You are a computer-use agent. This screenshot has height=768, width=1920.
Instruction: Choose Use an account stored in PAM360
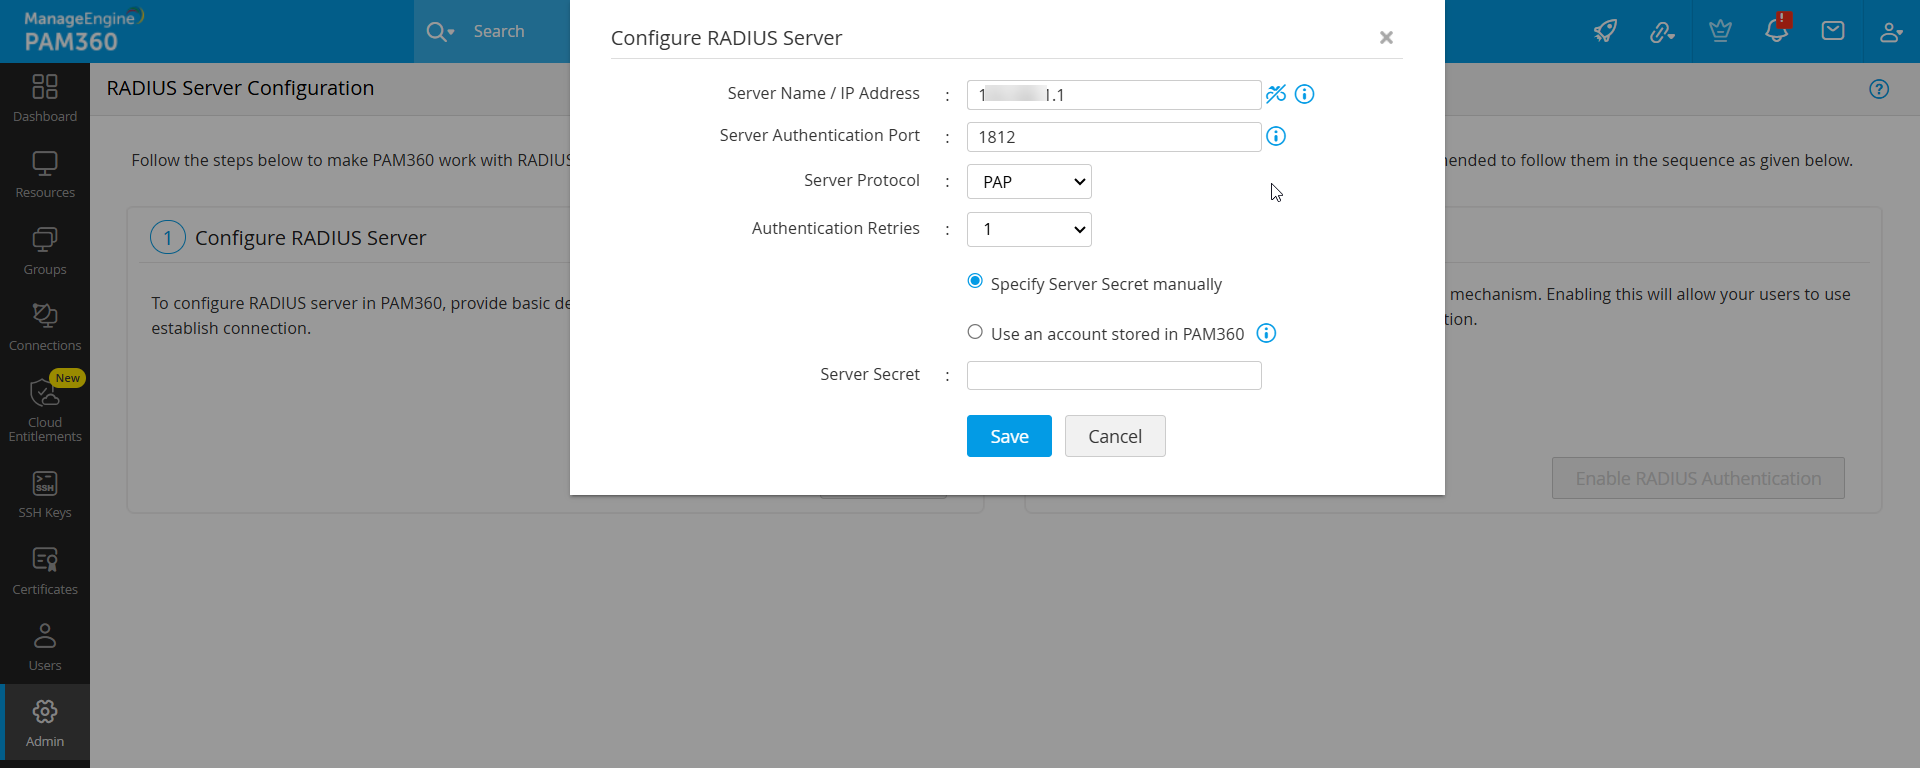(x=975, y=331)
